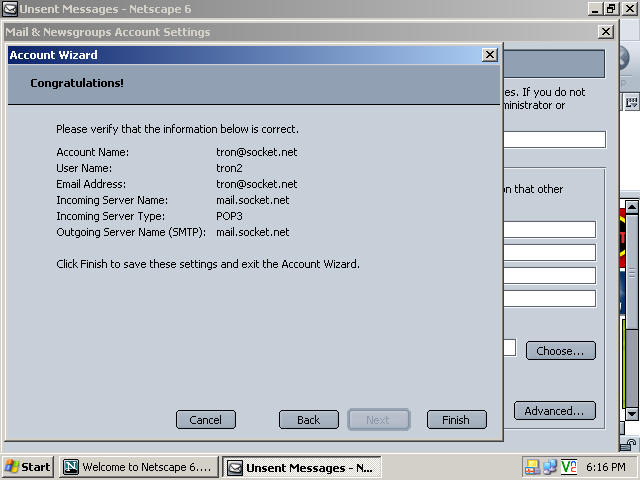The image size is (640, 480).
Task: Click Finish to save account settings
Action: 456,420
